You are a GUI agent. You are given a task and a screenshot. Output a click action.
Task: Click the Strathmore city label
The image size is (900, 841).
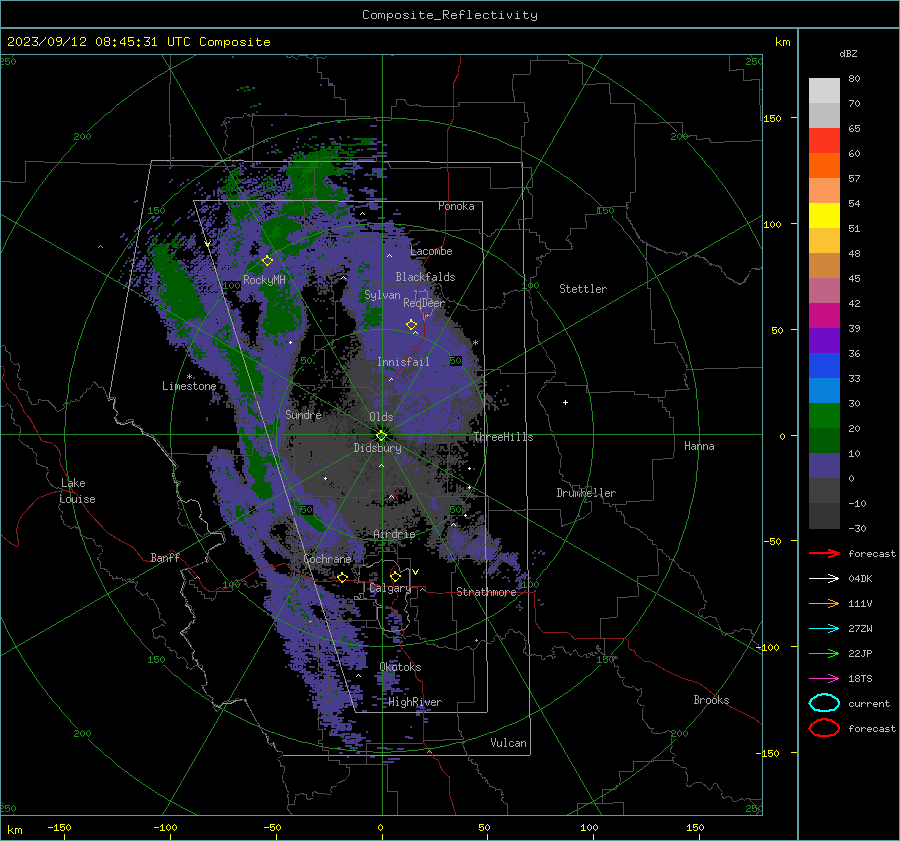pos(486,592)
